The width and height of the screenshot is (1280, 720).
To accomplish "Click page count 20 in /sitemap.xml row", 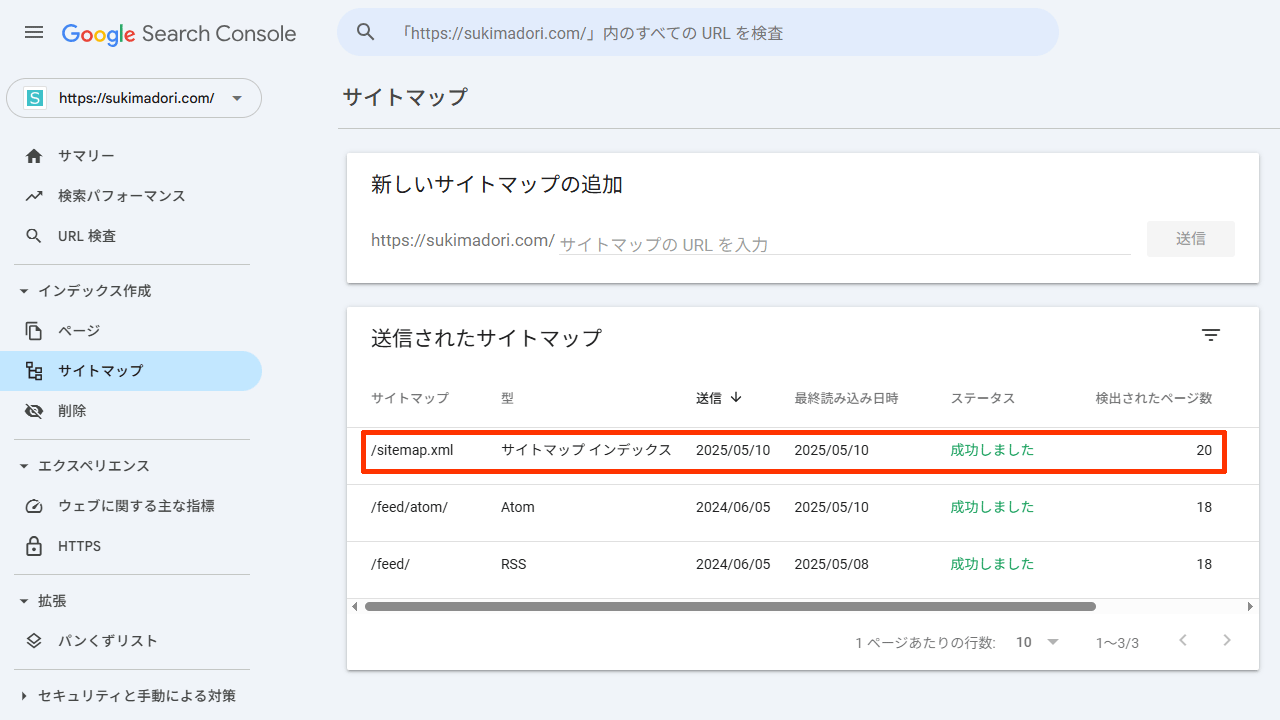I will coord(1204,450).
